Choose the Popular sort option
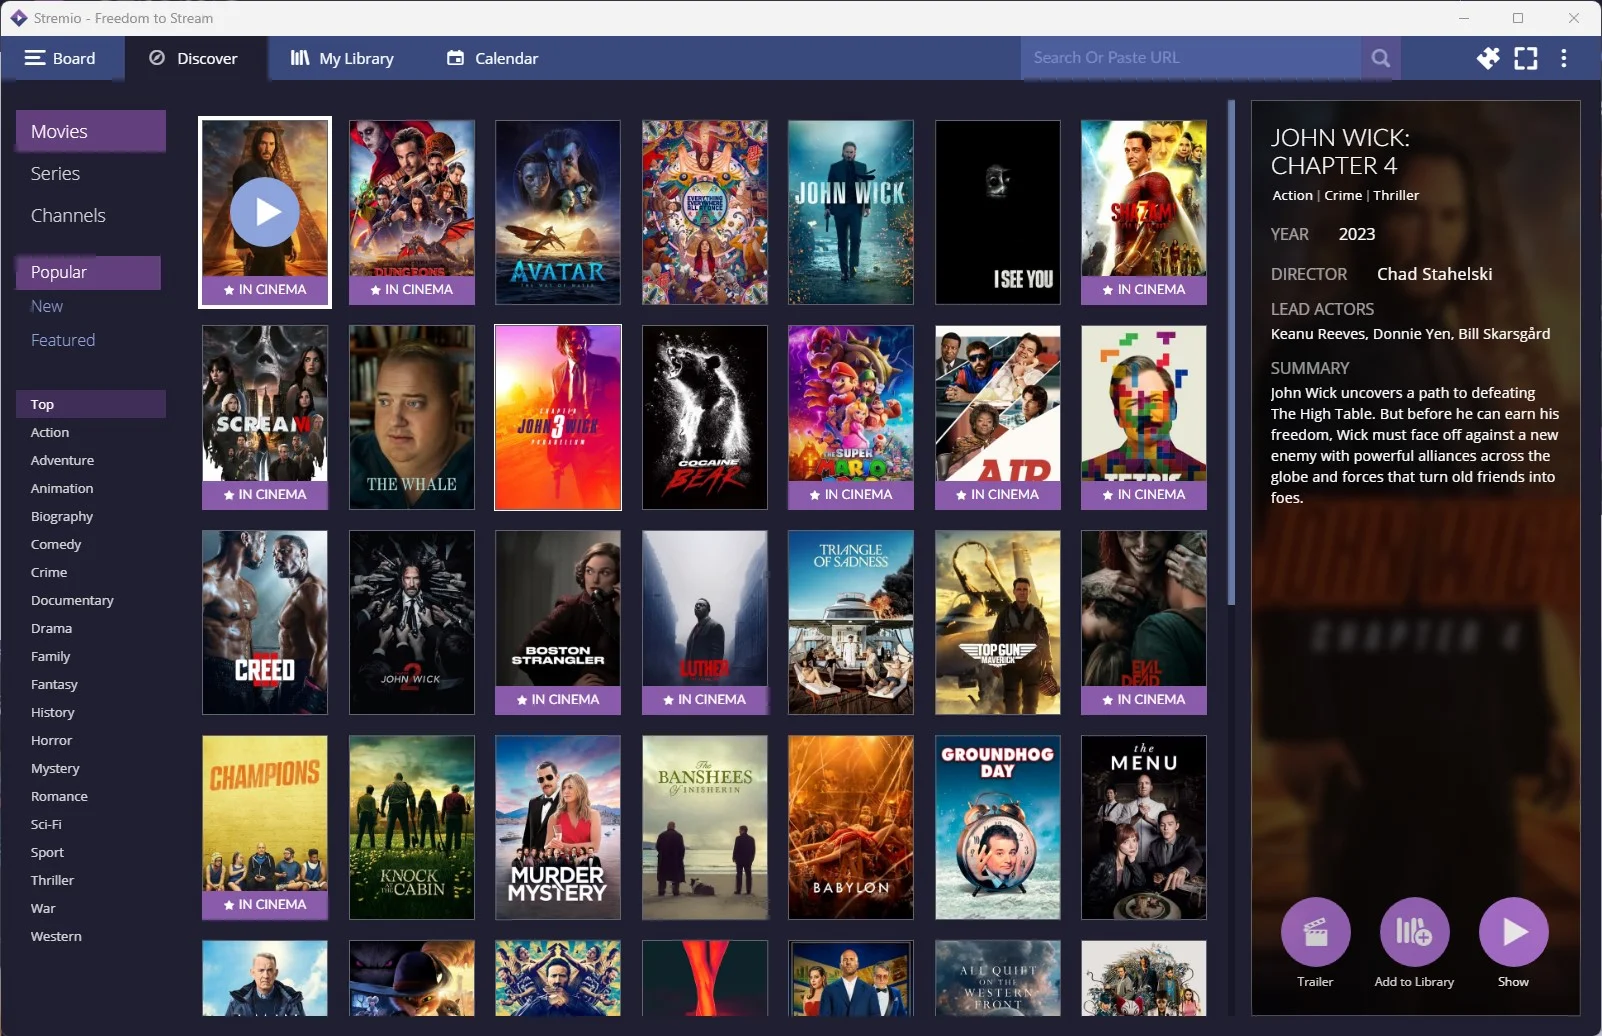Image resolution: width=1602 pixels, height=1036 pixels. click(x=88, y=272)
